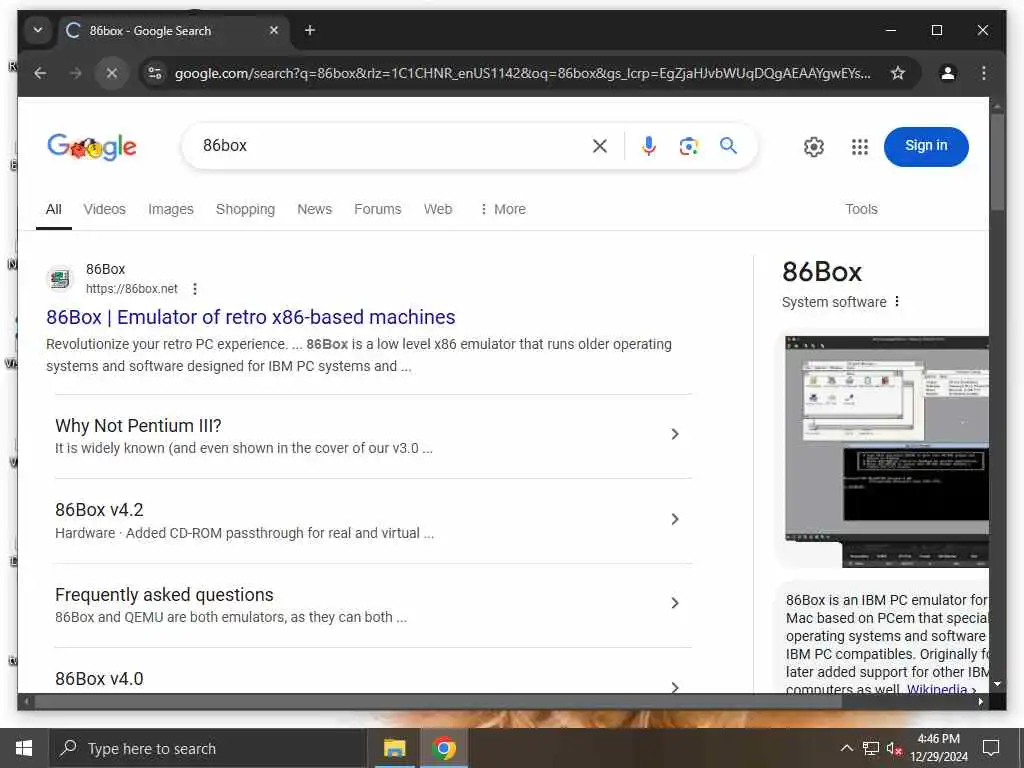Screen dimensions: 1024x768
Task: Expand chevron for 86Box v4.2
Action: pyautogui.click(x=675, y=519)
